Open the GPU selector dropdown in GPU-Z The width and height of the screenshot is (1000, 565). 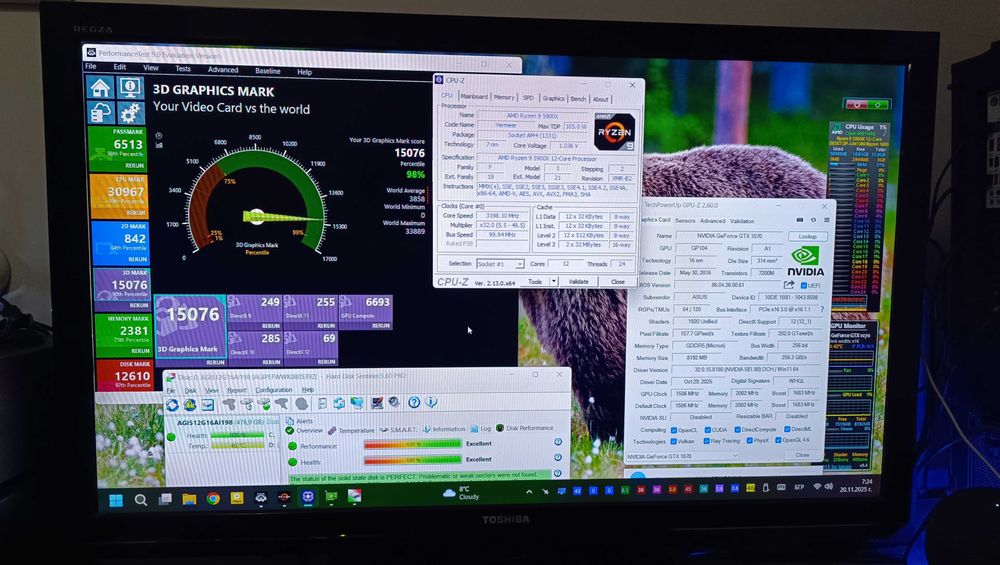[682, 457]
